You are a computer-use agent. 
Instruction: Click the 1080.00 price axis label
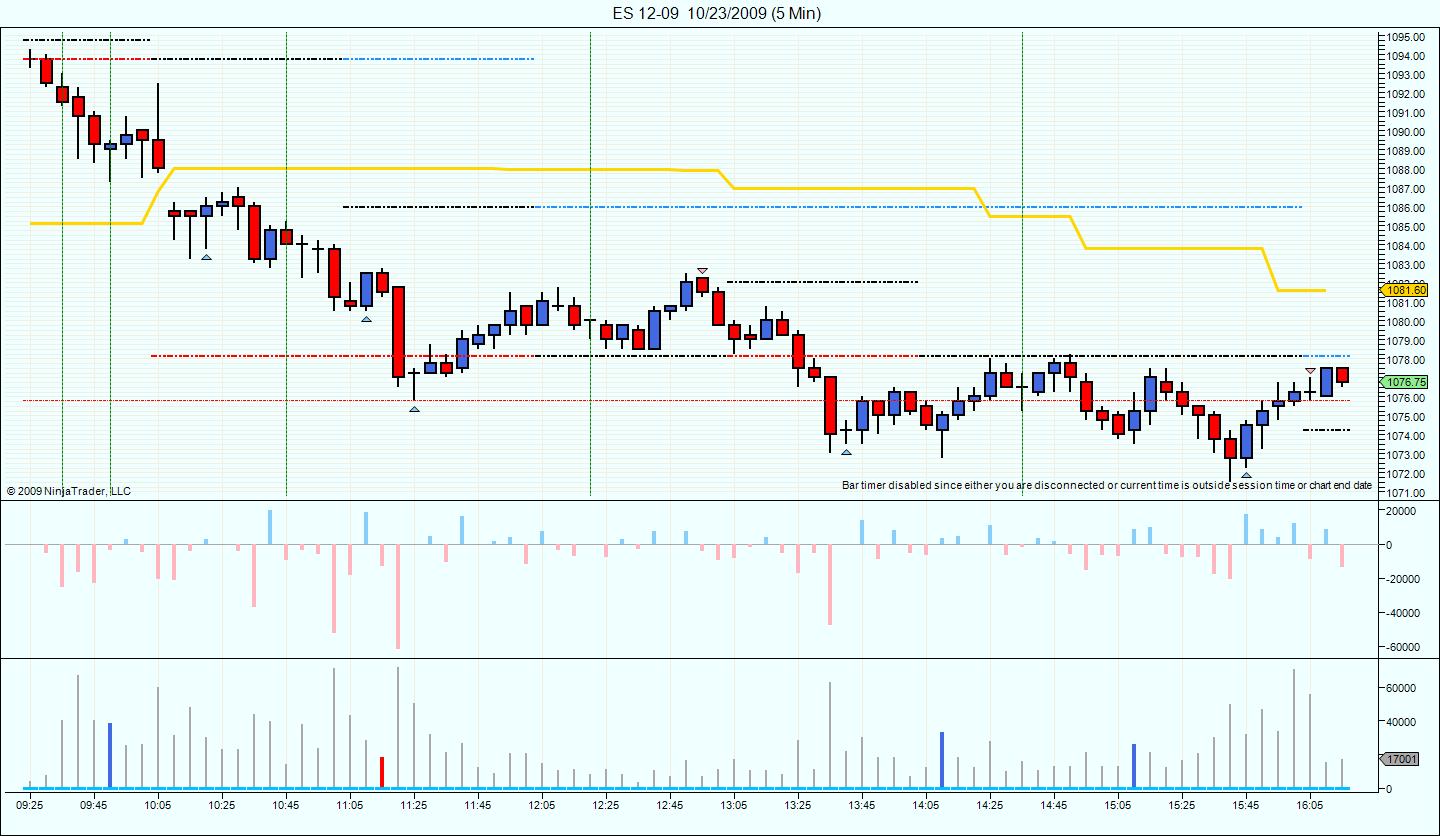click(x=1405, y=322)
